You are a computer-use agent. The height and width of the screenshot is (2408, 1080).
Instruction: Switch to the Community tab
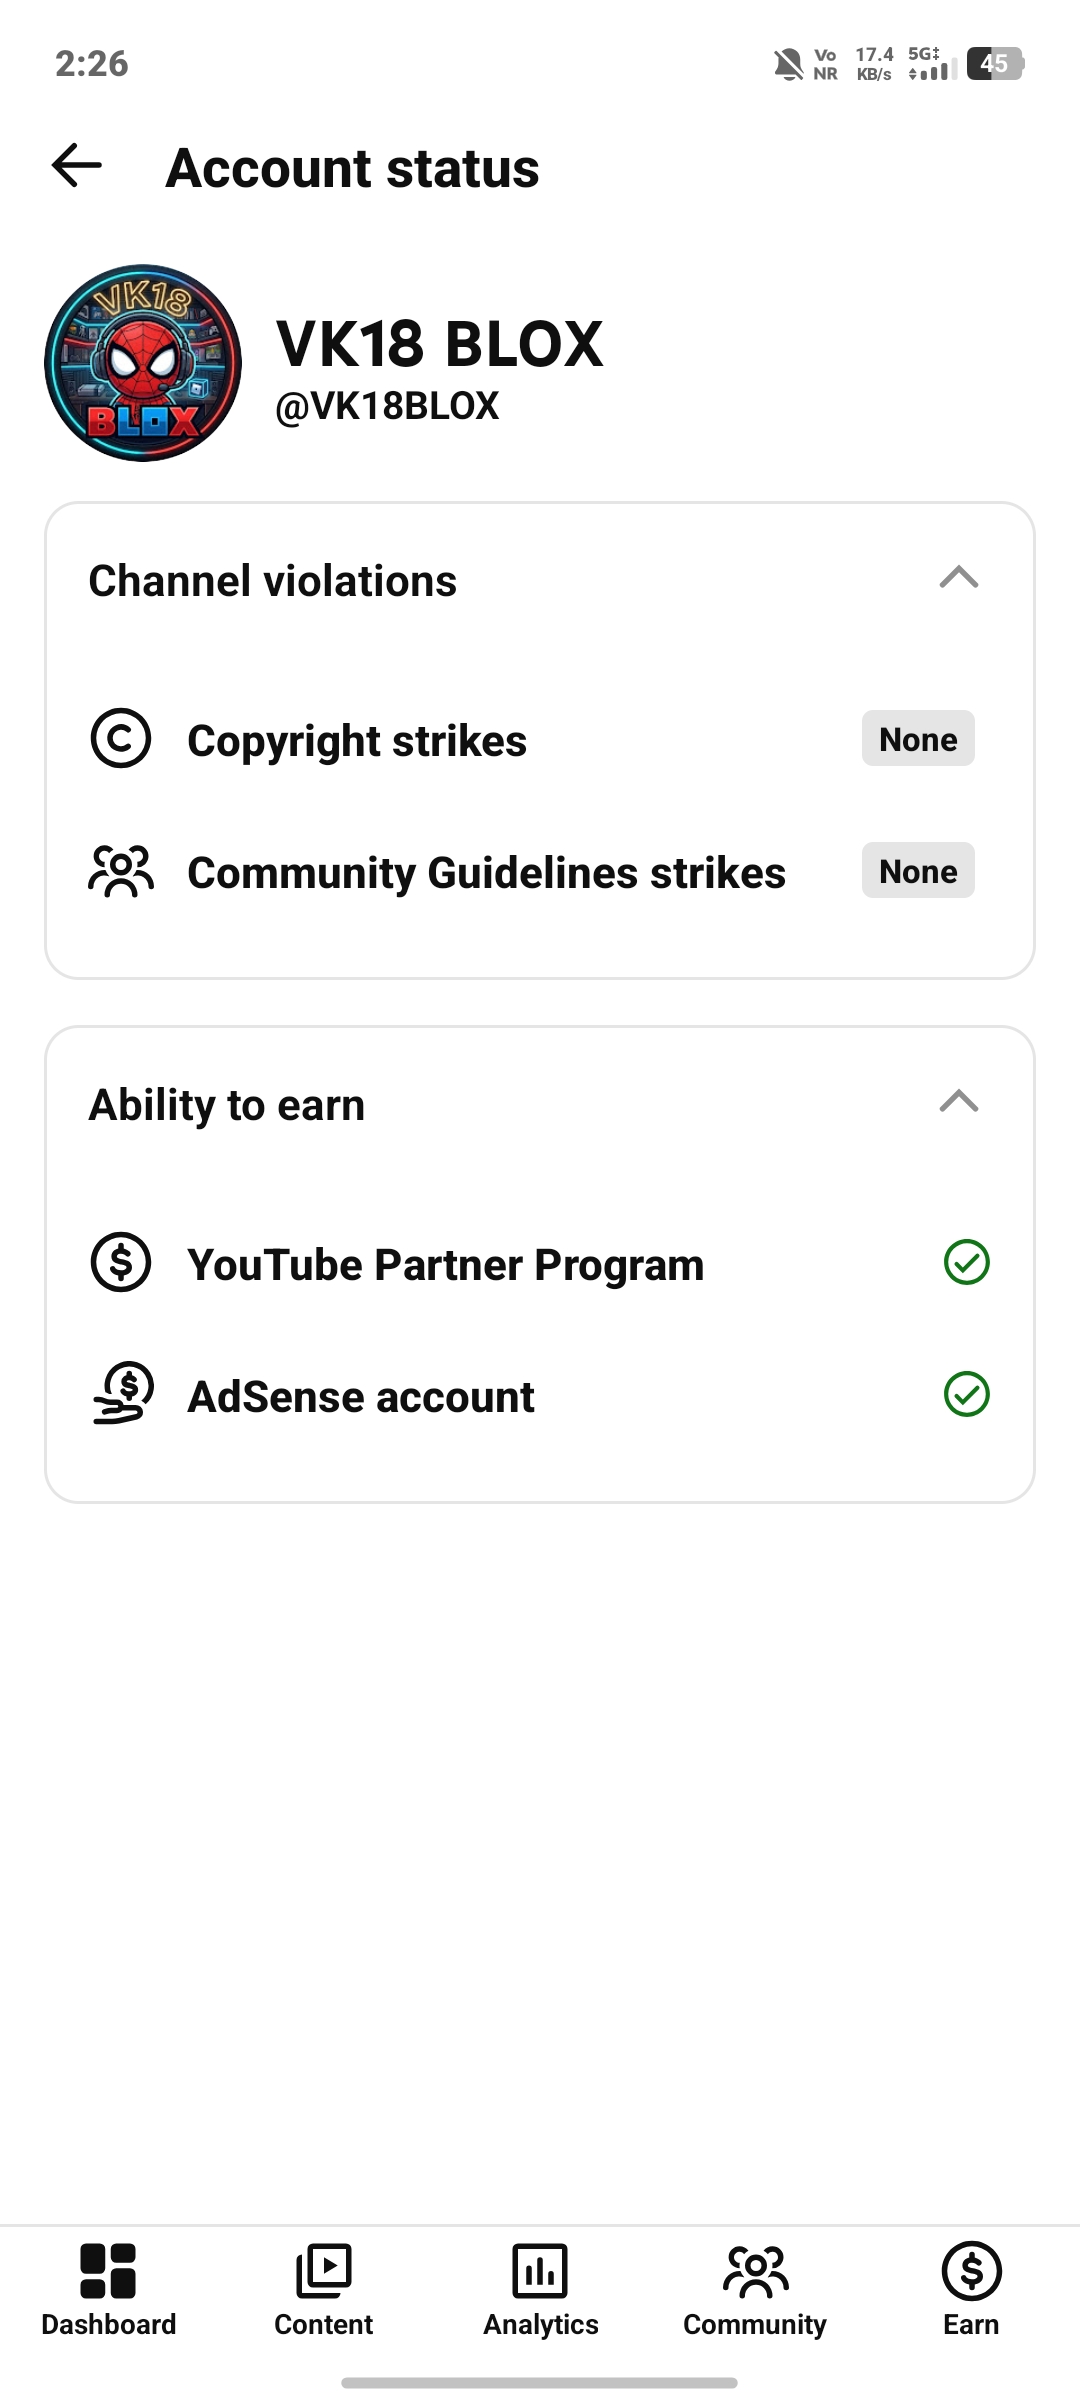point(755,2290)
